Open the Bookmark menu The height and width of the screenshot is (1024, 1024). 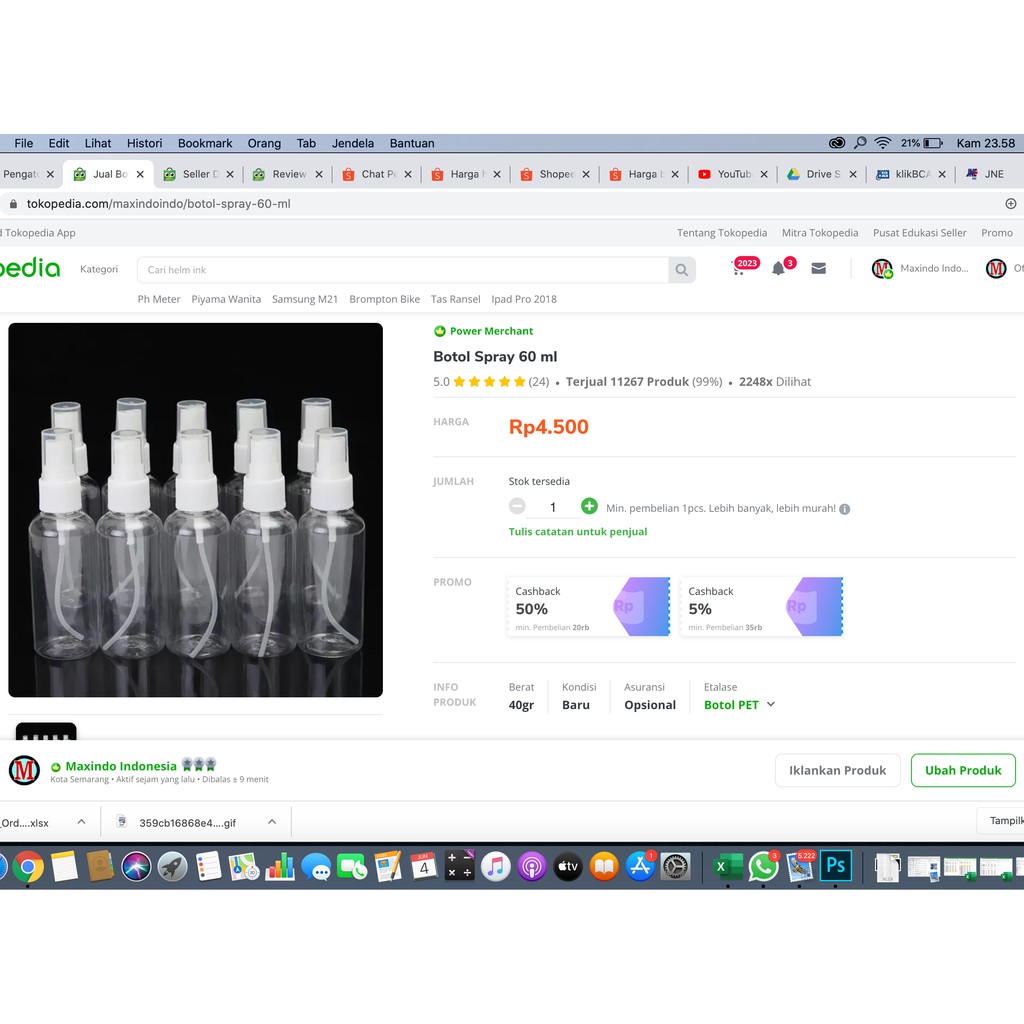205,143
